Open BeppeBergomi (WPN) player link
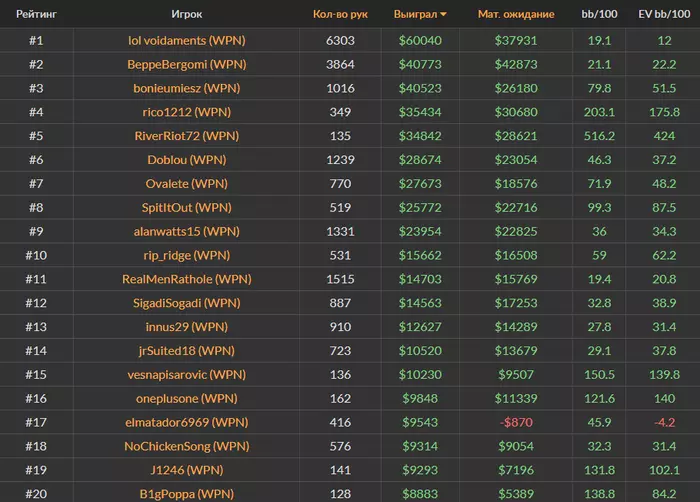700x502 pixels. click(x=187, y=65)
